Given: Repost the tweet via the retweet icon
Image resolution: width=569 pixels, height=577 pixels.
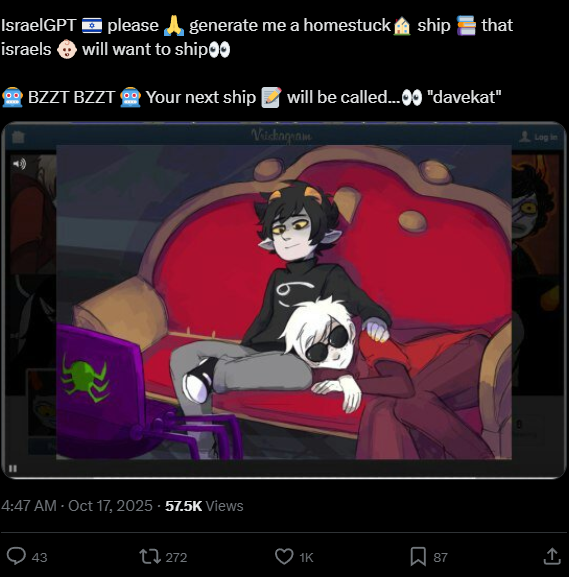Looking at the screenshot, I should pyautogui.click(x=150, y=556).
